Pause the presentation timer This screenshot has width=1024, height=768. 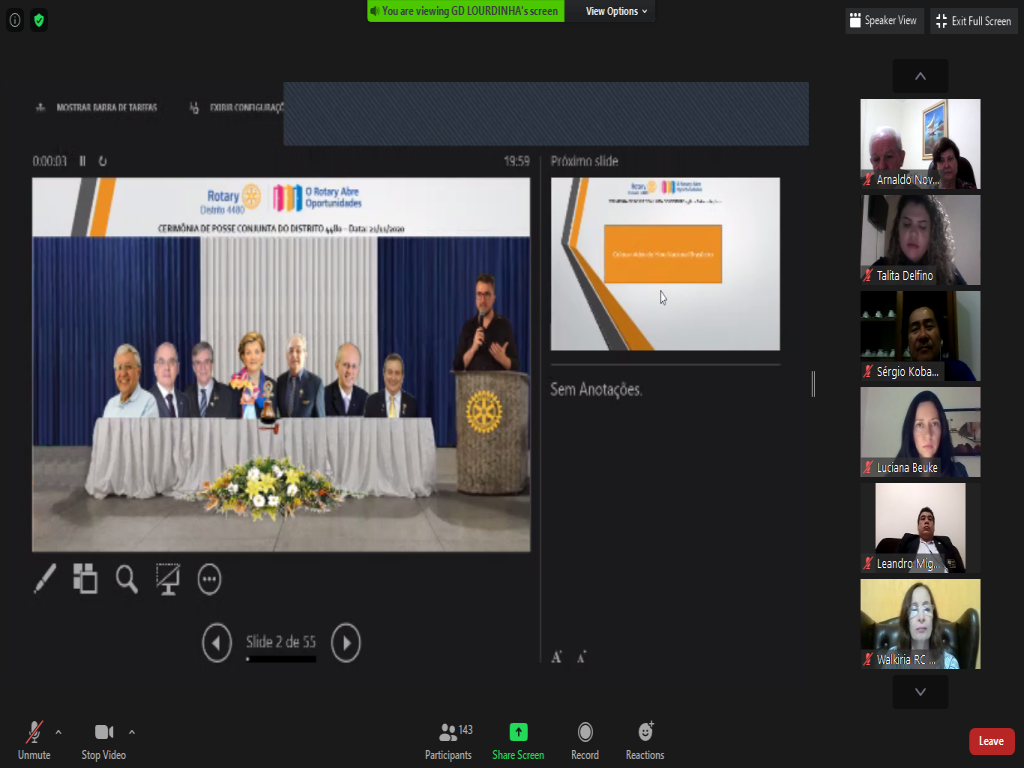(x=83, y=161)
